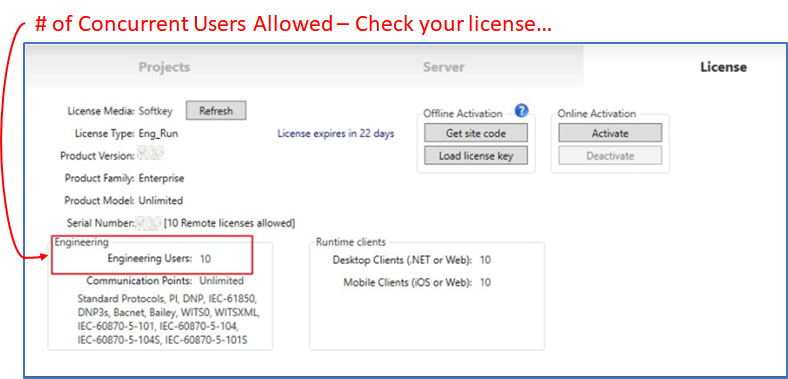788x379 pixels.
Task: Click the Softkey license media value
Action: (155, 111)
